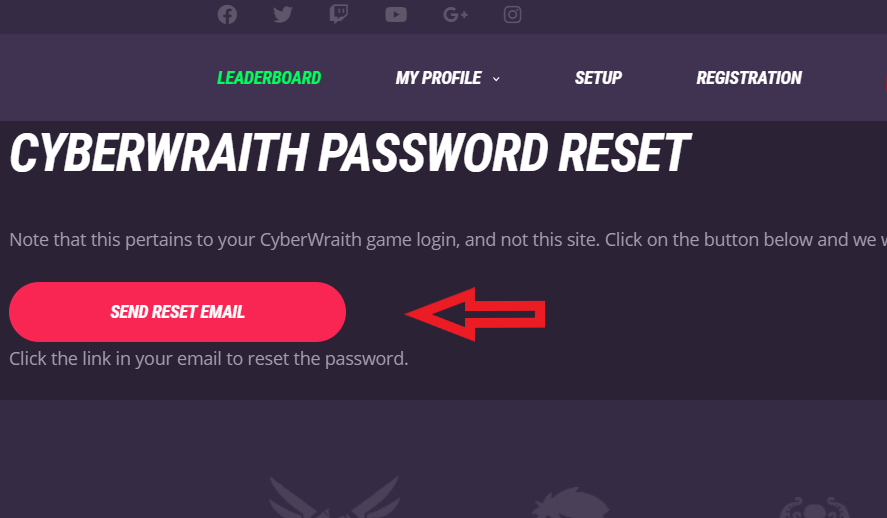This screenshot has width=887, height=518.
Task: Click the reset link instruction text
Action: coord(209,359)
